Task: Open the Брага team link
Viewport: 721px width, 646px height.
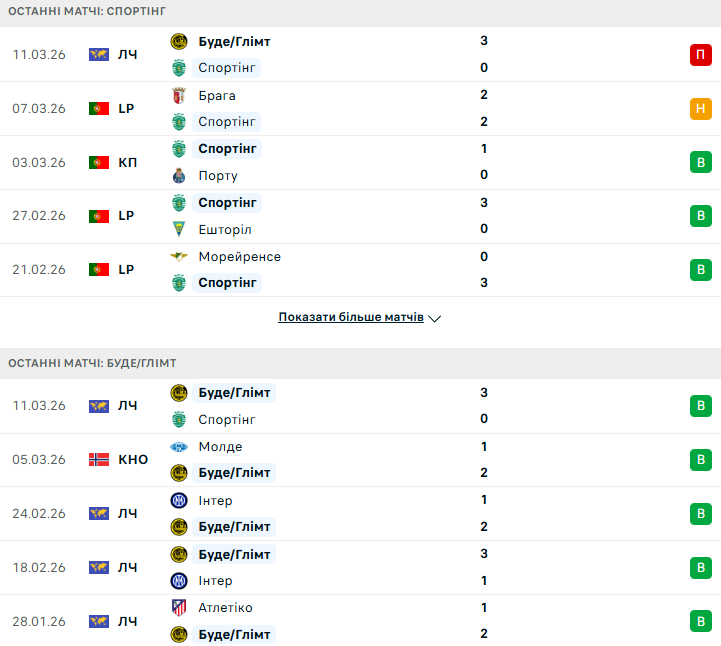Action: tap(217, 96)
